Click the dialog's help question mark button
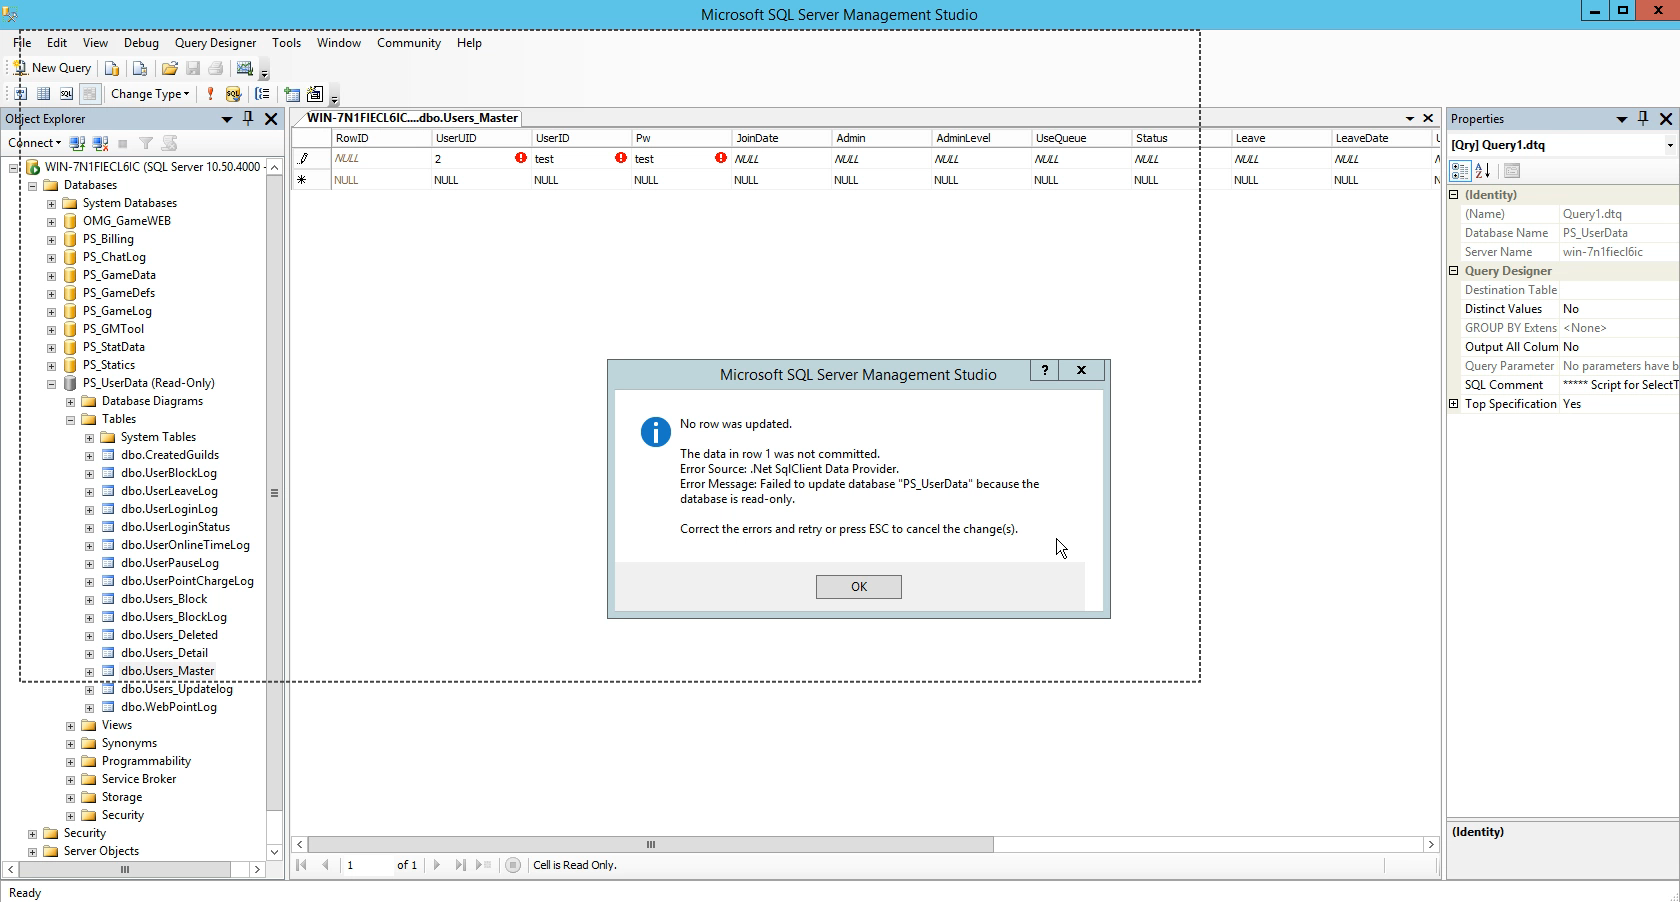This screenshot has height=902, width=1680. [1045, 370]
